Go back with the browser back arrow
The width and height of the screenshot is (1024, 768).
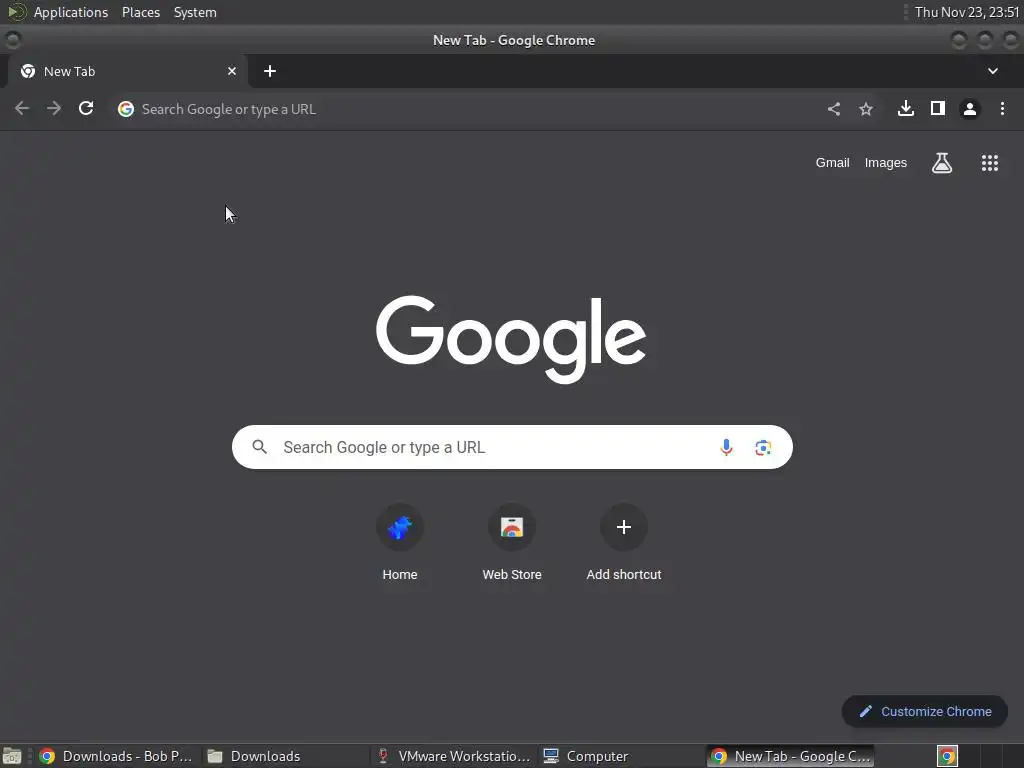22,108
